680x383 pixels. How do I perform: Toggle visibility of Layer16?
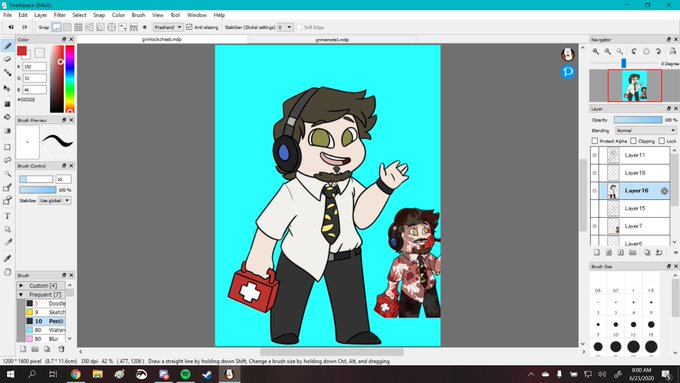(x=595, y=190)
